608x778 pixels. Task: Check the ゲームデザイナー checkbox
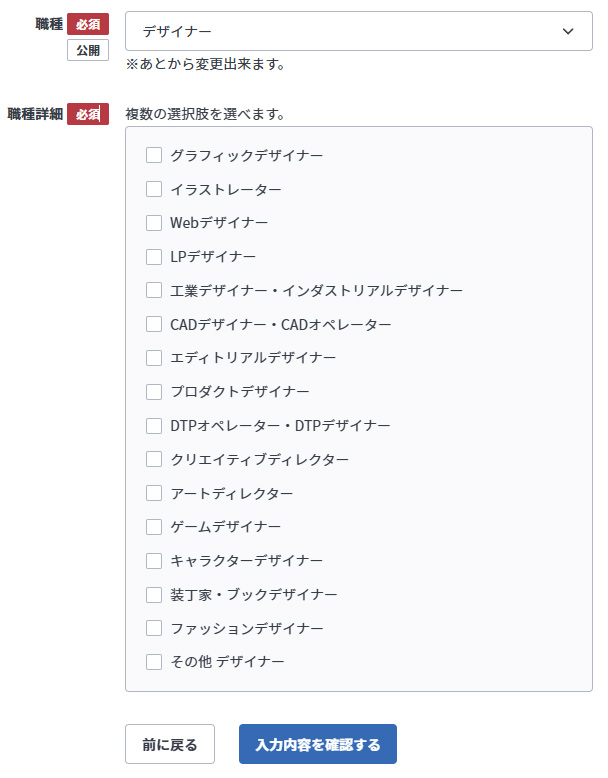click(x=154, y=527)
